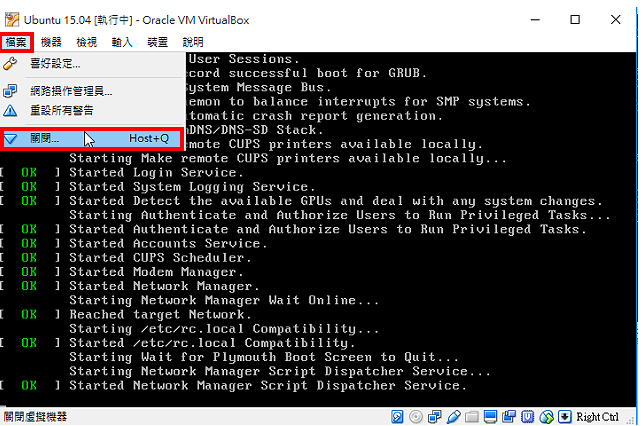The width and height of the screenshot is (643, 426).
Task: Click the 'Started System Logging Service.' line
Action: point(192,187)
